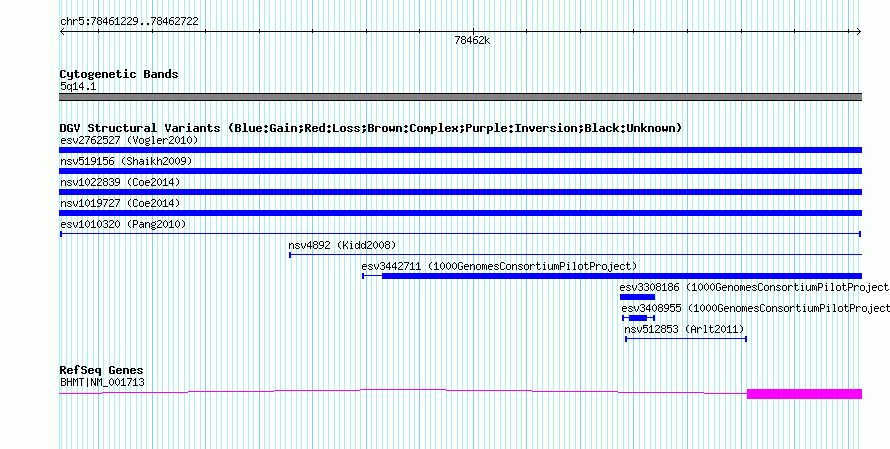Click the 78462k ruler position label
Screen dimensions: 890x449
click(x=472, y=40)
